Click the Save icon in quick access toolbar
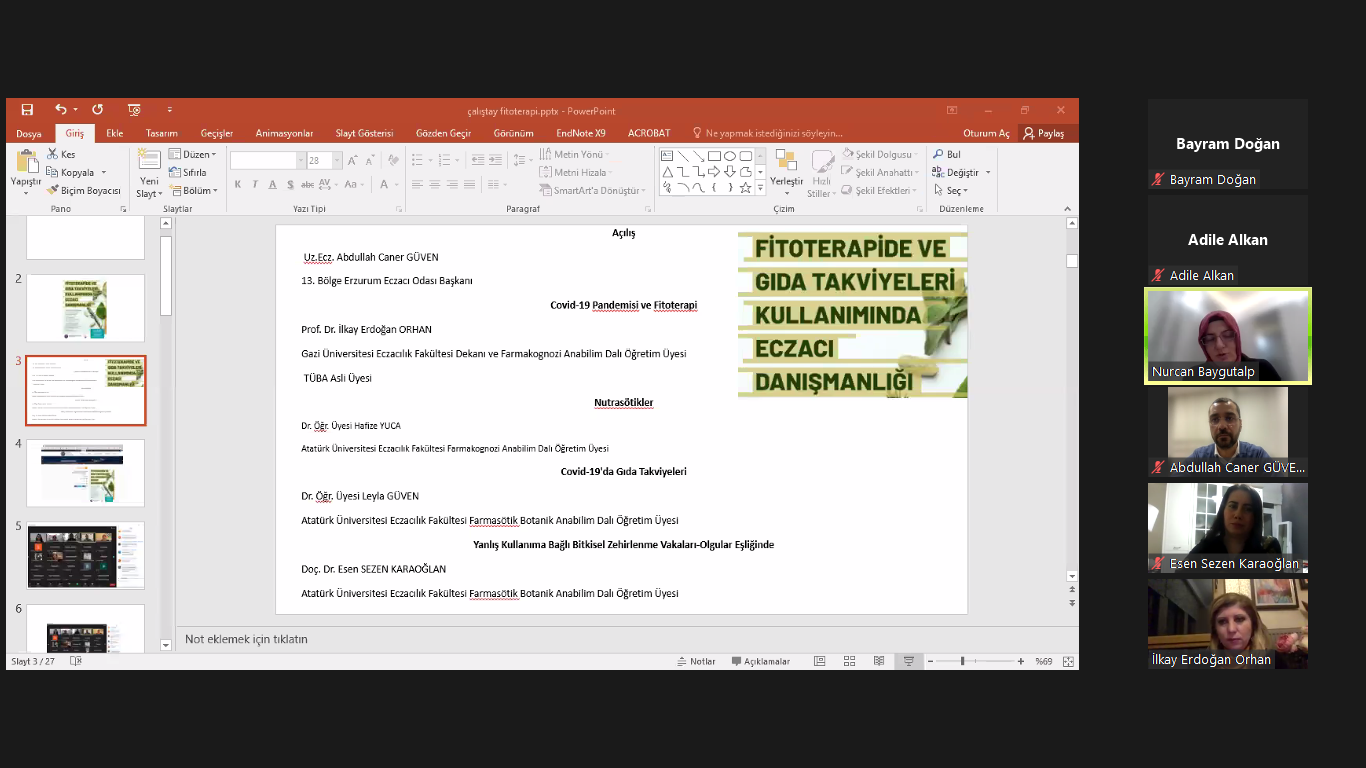Screen dimensions: 1366x768 [x=27, y=110]
